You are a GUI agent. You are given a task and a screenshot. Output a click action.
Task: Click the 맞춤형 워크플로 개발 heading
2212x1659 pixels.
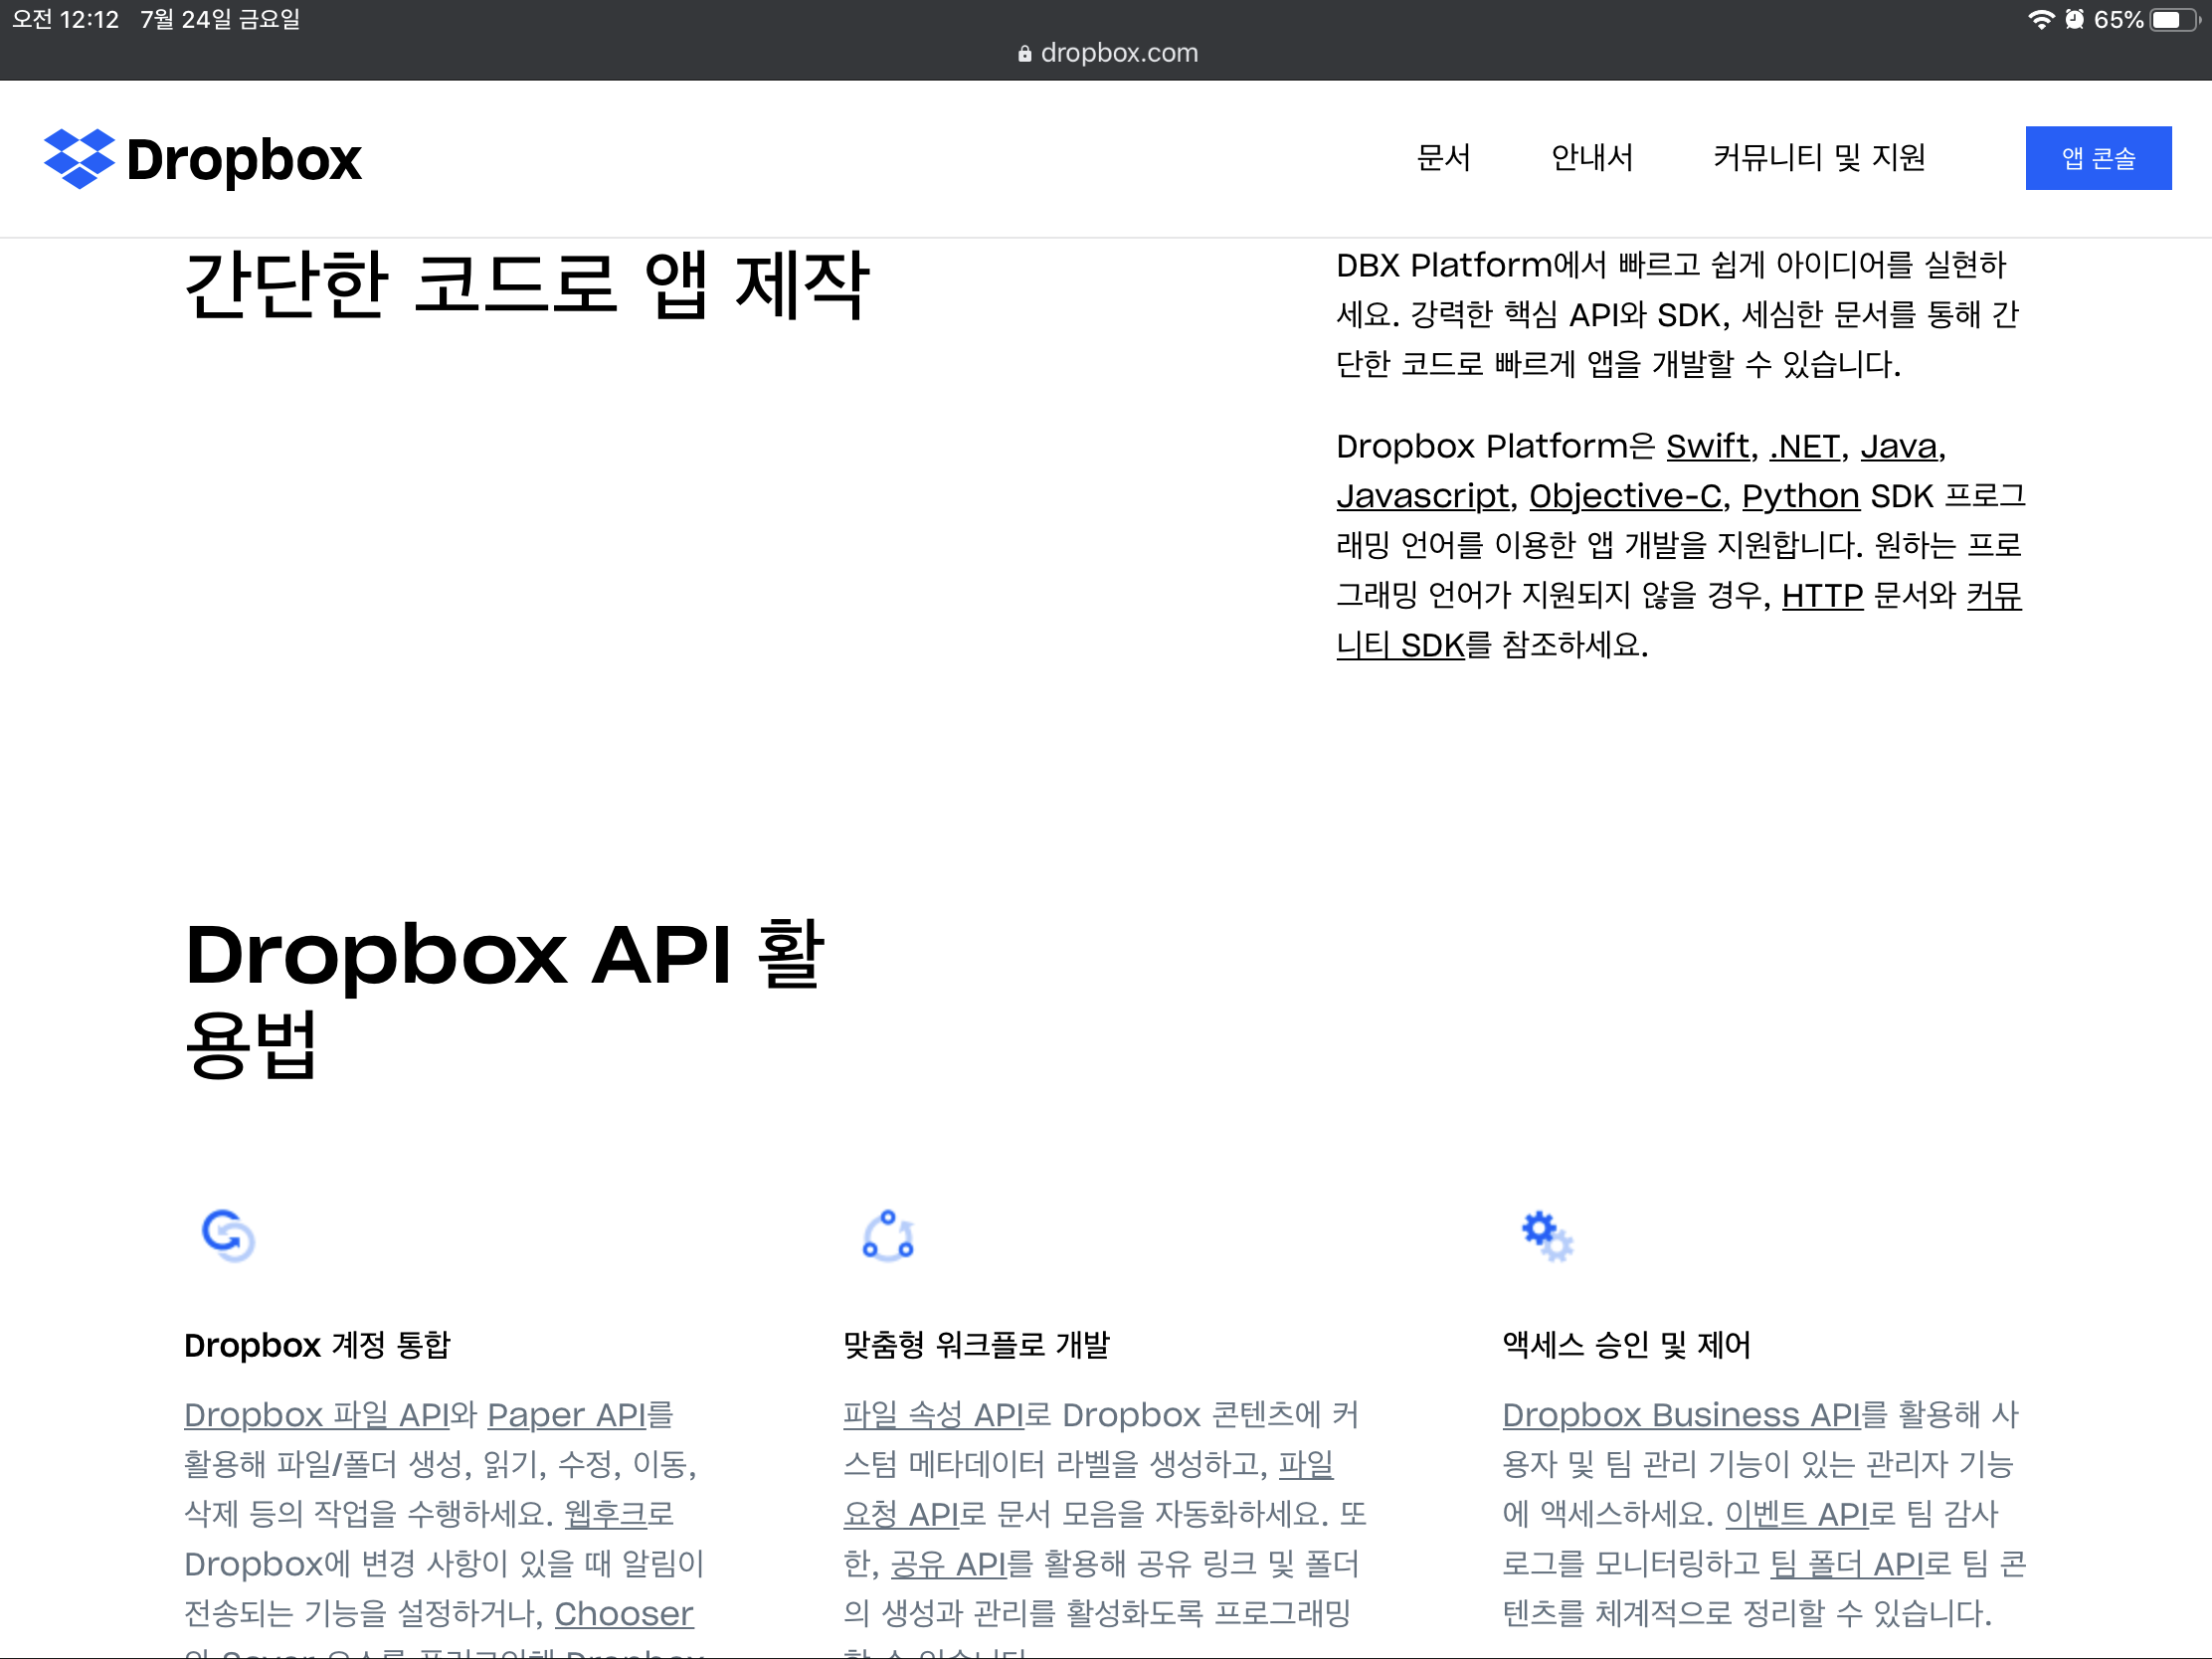pyautogui.click(x=976, y=1345)
